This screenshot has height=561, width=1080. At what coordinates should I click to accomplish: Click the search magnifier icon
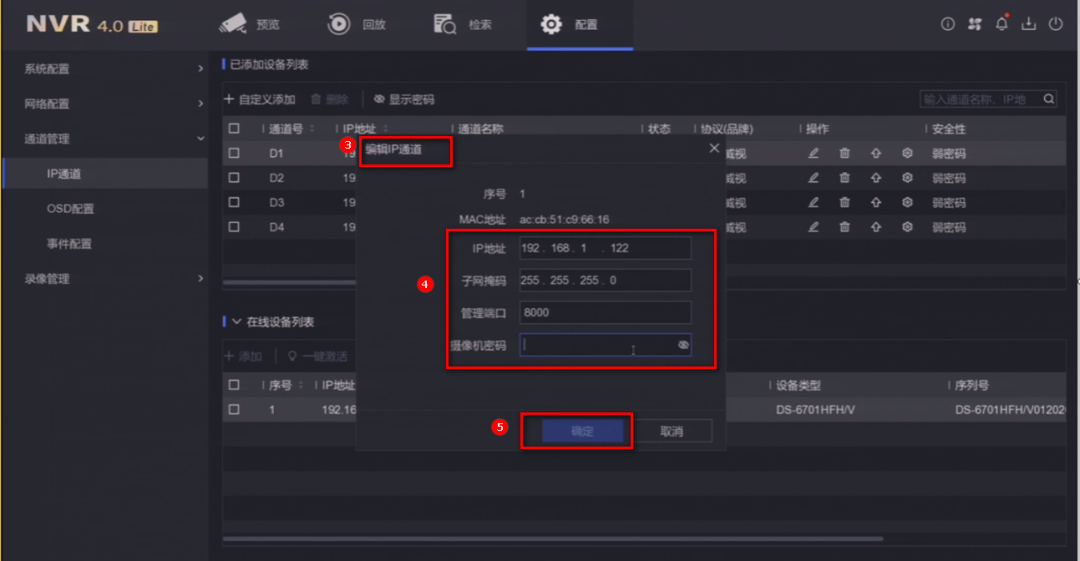tap(1048, 99)
